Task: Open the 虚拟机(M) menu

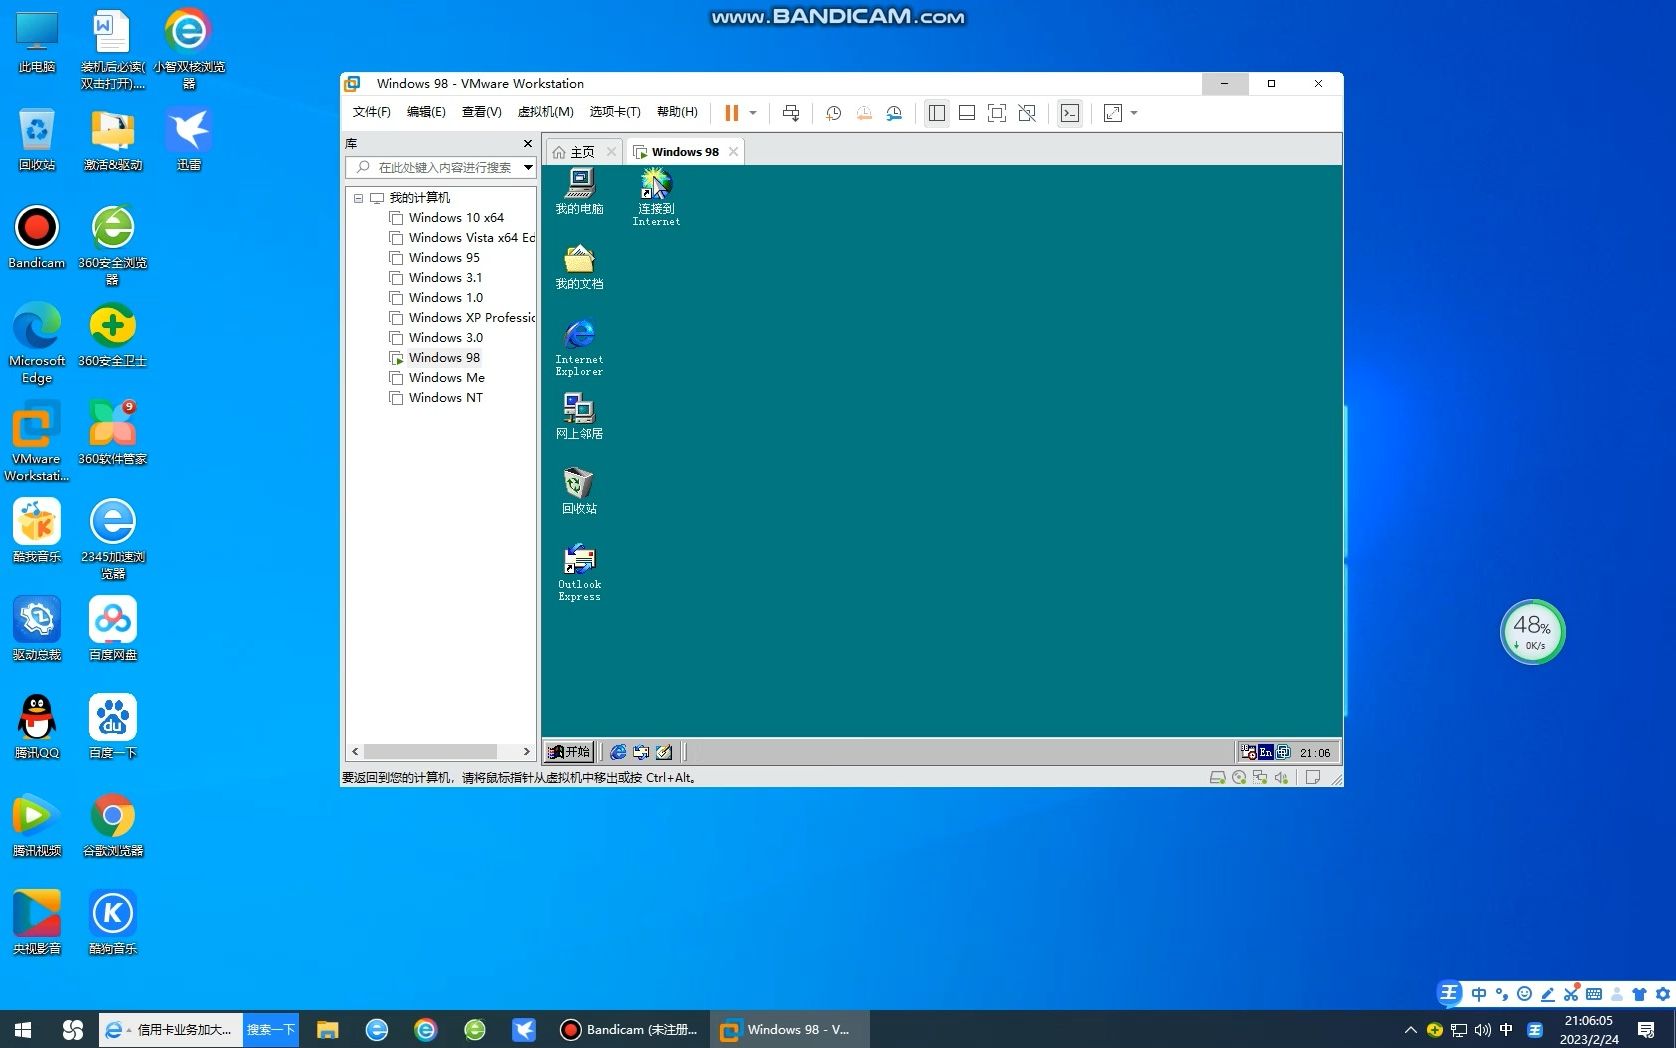Action: [x=545, y=112]
